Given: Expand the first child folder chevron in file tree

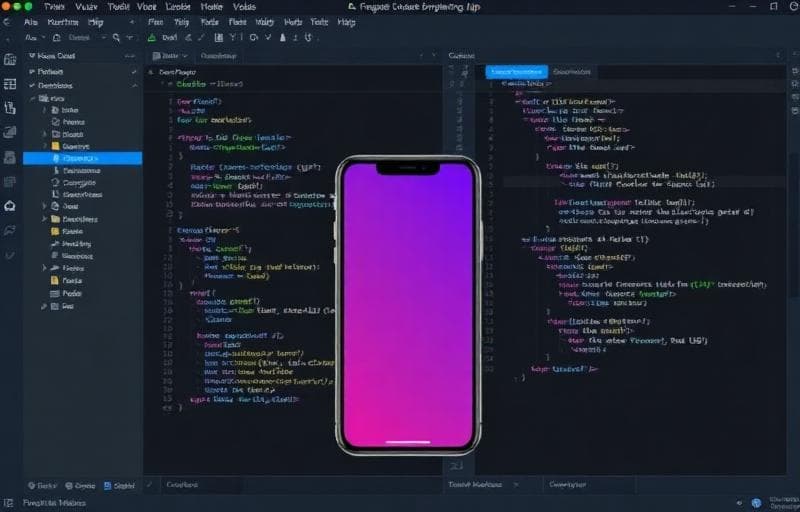Looking at the screenshot, I should click(x=44, y=110).
